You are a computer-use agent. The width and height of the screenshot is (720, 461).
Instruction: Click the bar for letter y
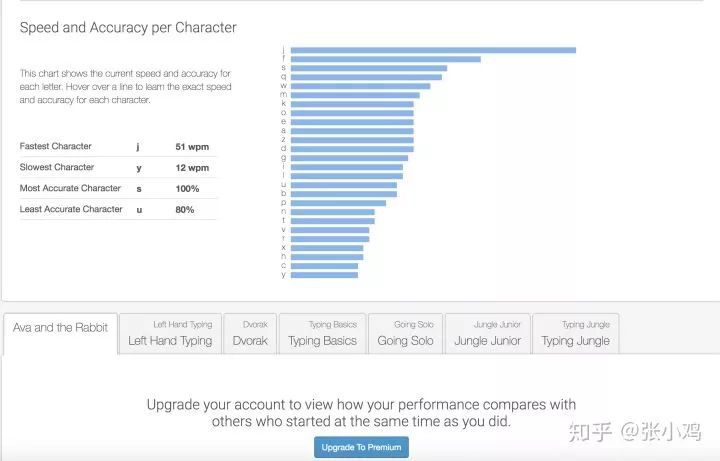[324, 275]
